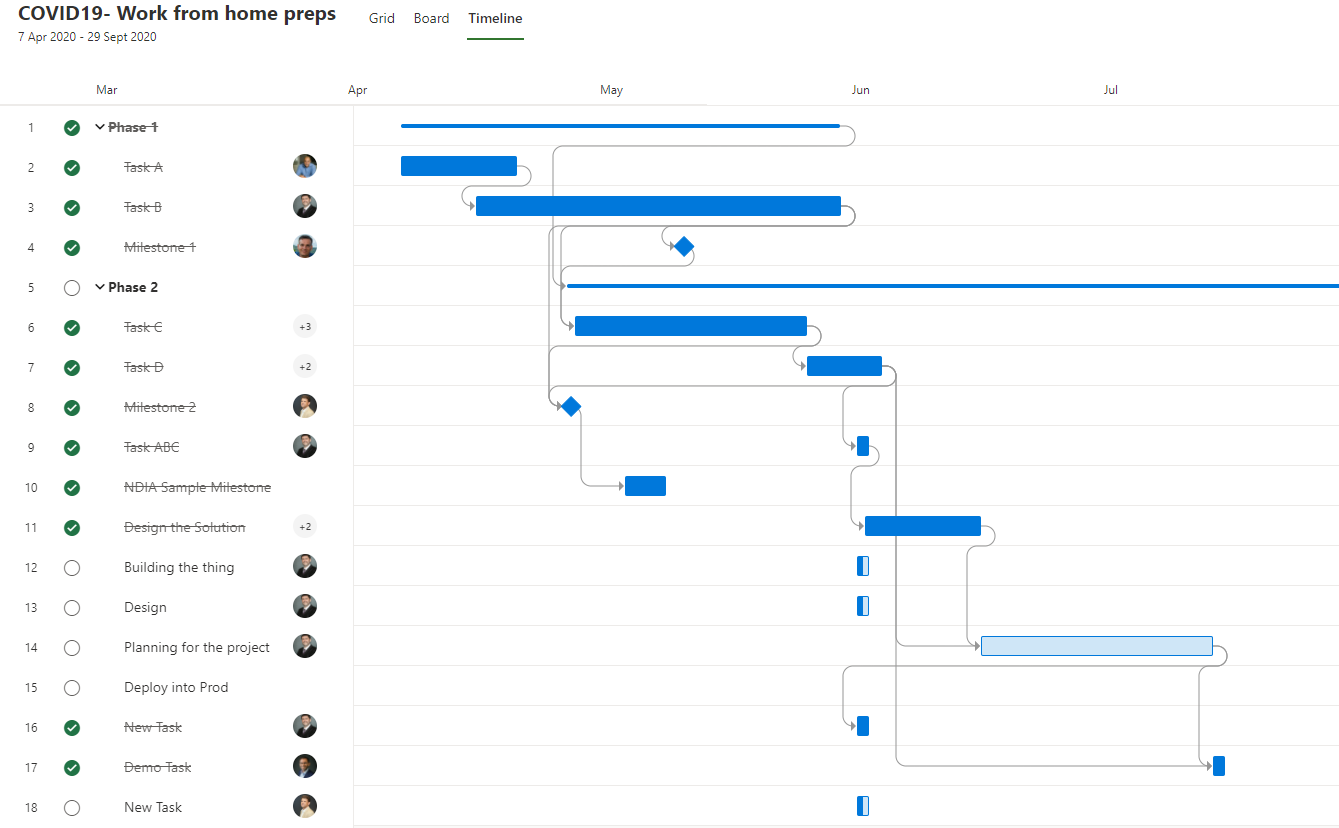This screenshot has height=828, width=1339.
Task: Open the Board view
Action: coord(431,18)
